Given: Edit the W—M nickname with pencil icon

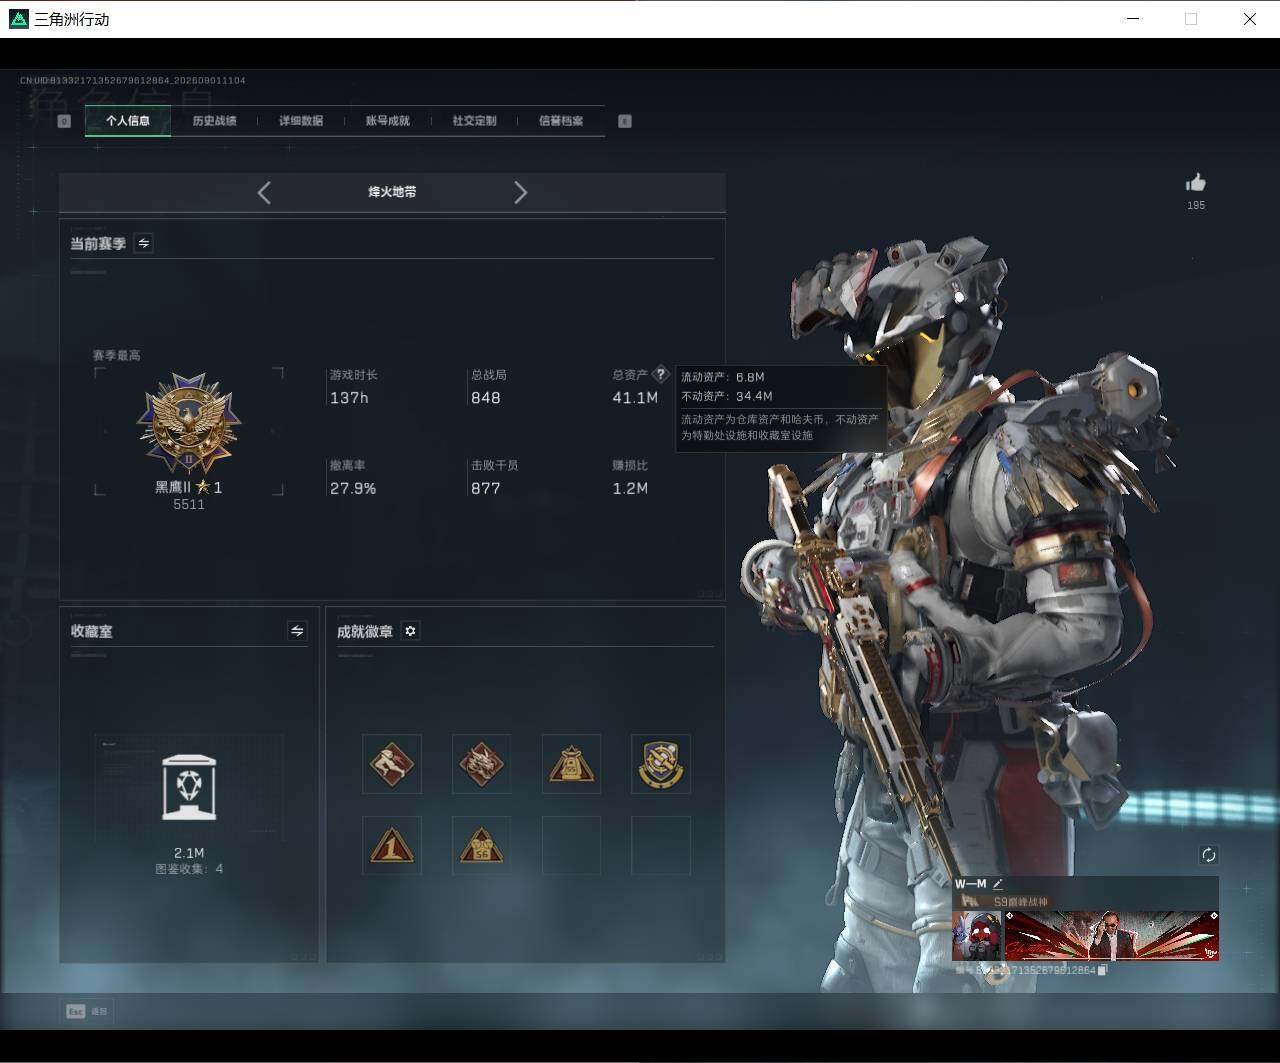Looking at the screenshot, I should point(997,884).
